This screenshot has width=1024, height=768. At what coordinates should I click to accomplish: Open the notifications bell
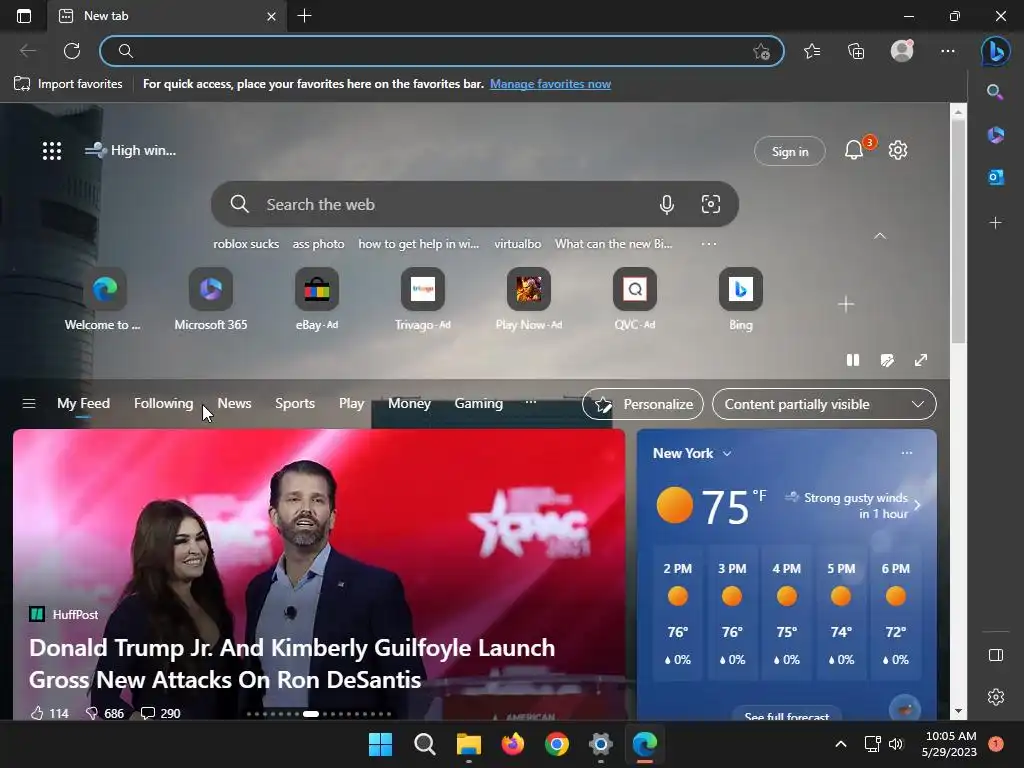point(854,150)
